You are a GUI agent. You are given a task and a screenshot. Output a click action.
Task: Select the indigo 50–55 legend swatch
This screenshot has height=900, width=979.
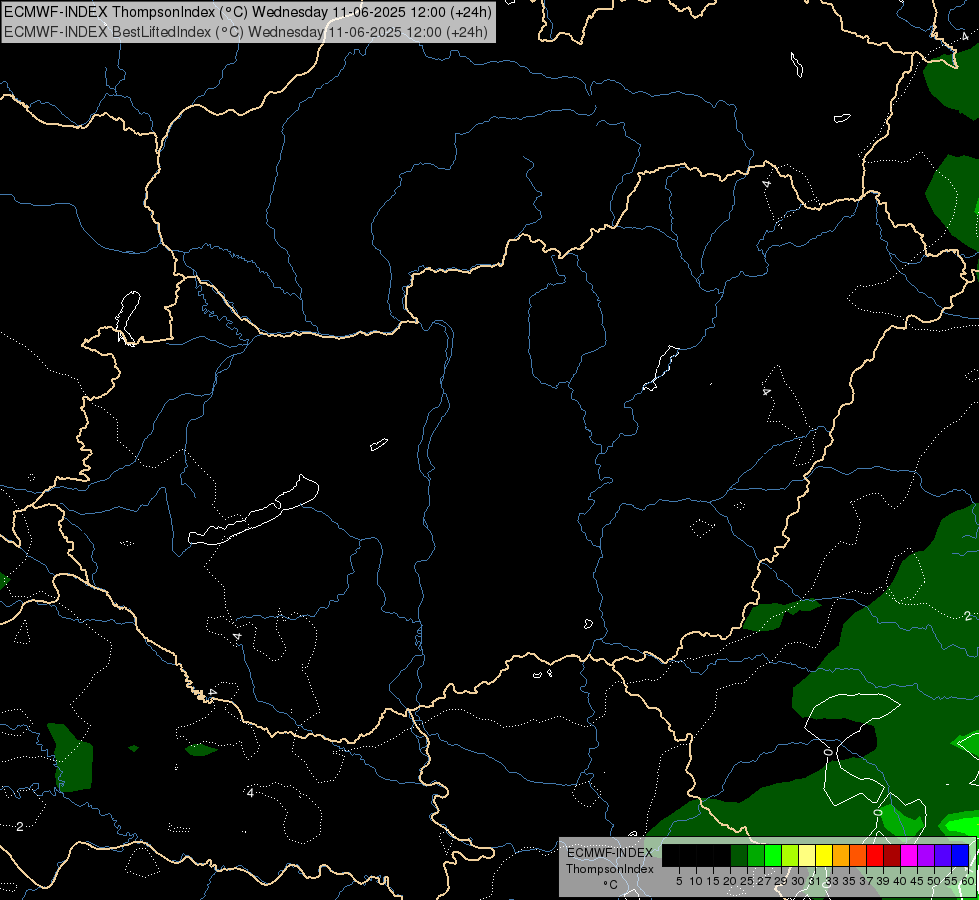(x=943, y=855)
